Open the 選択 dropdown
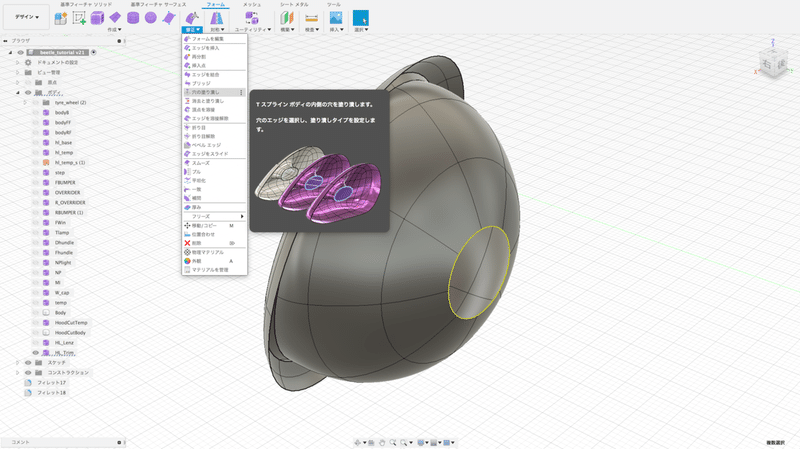The height and width of the screenshot is (449, 800). click(x=361, y=30)
